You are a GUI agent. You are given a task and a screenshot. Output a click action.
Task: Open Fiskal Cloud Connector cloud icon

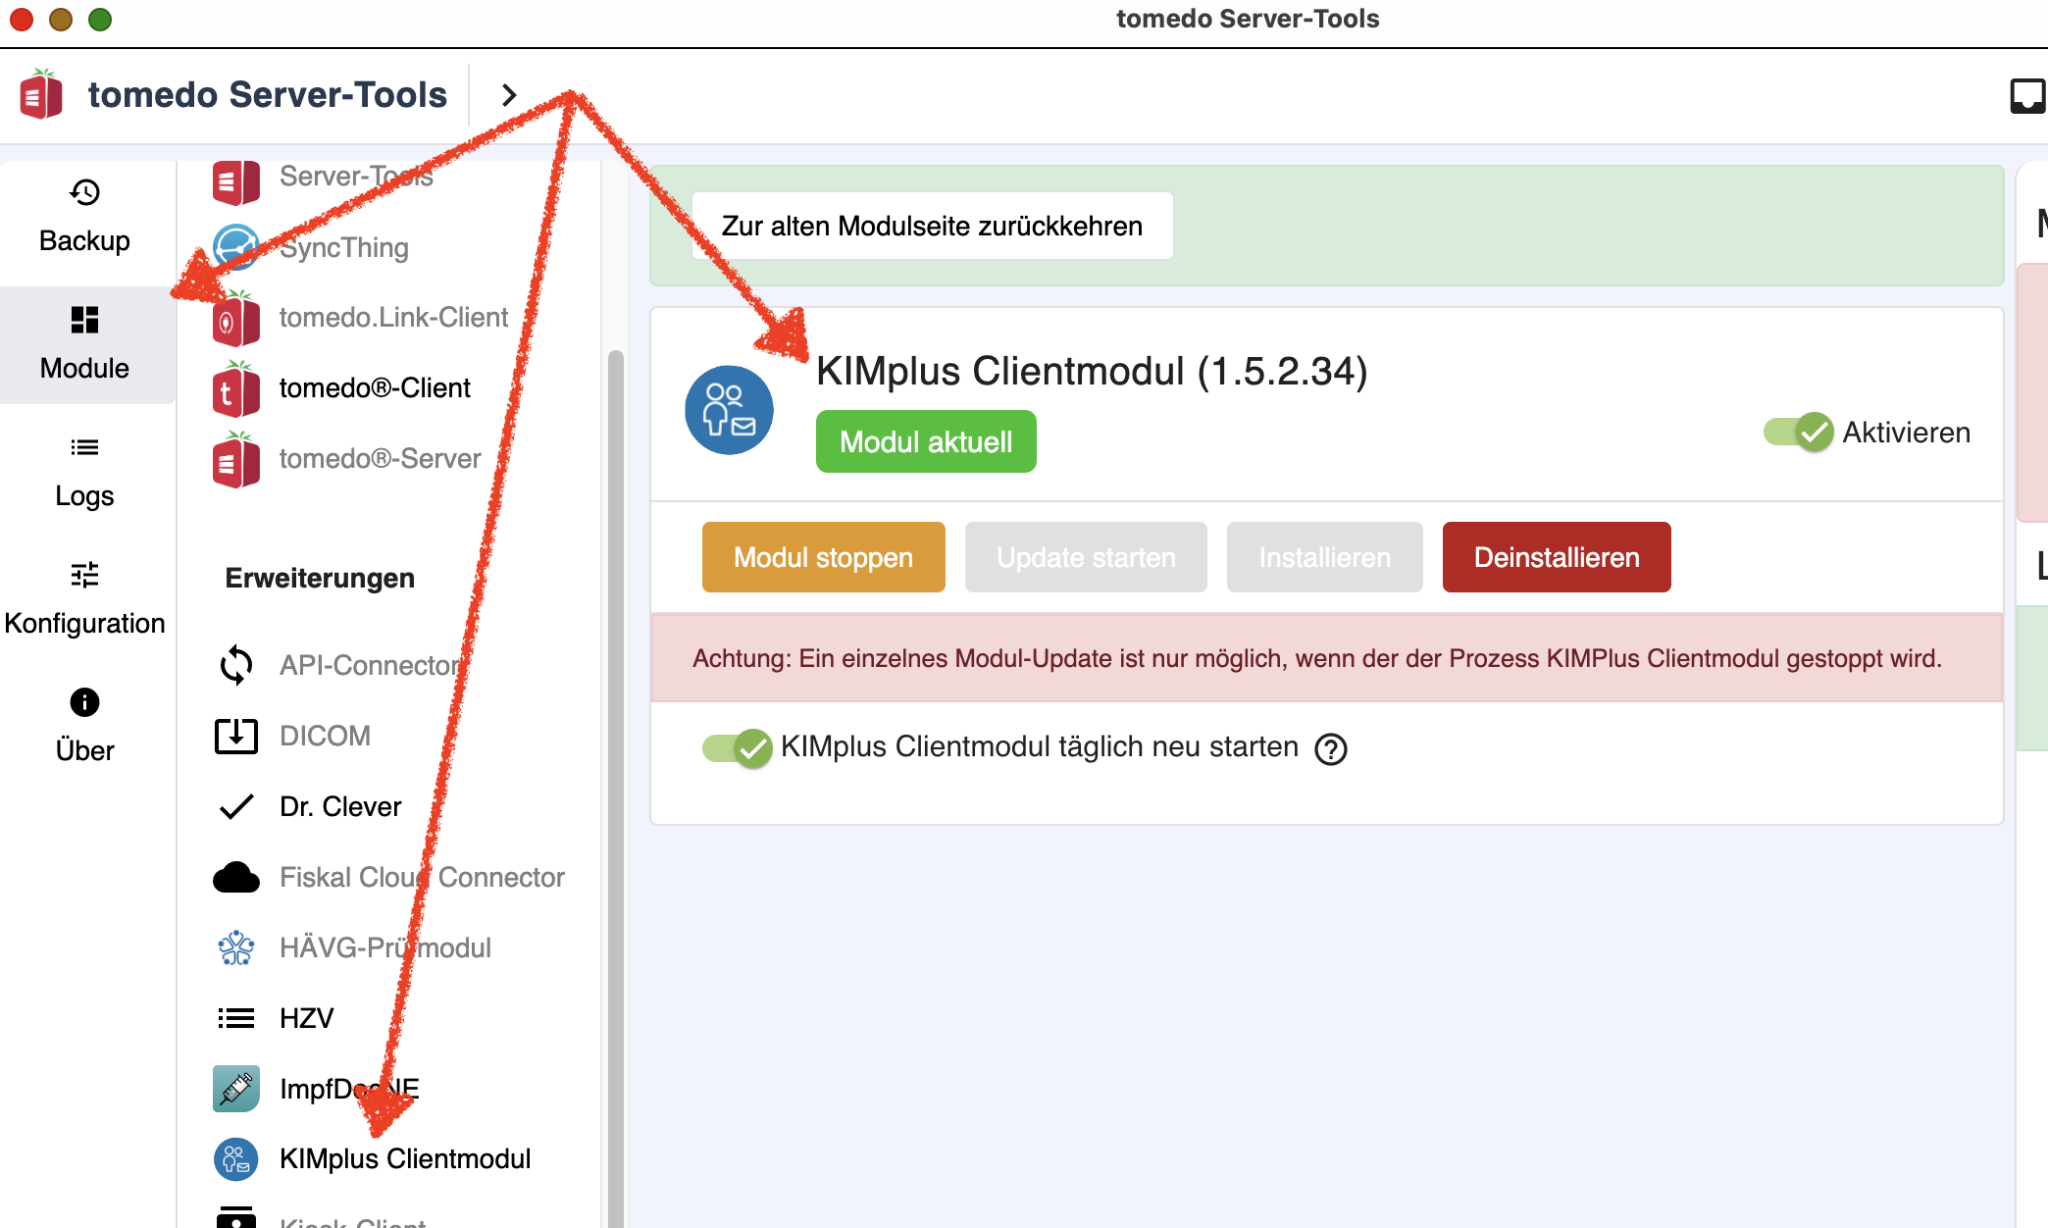[x=236, y=877]
